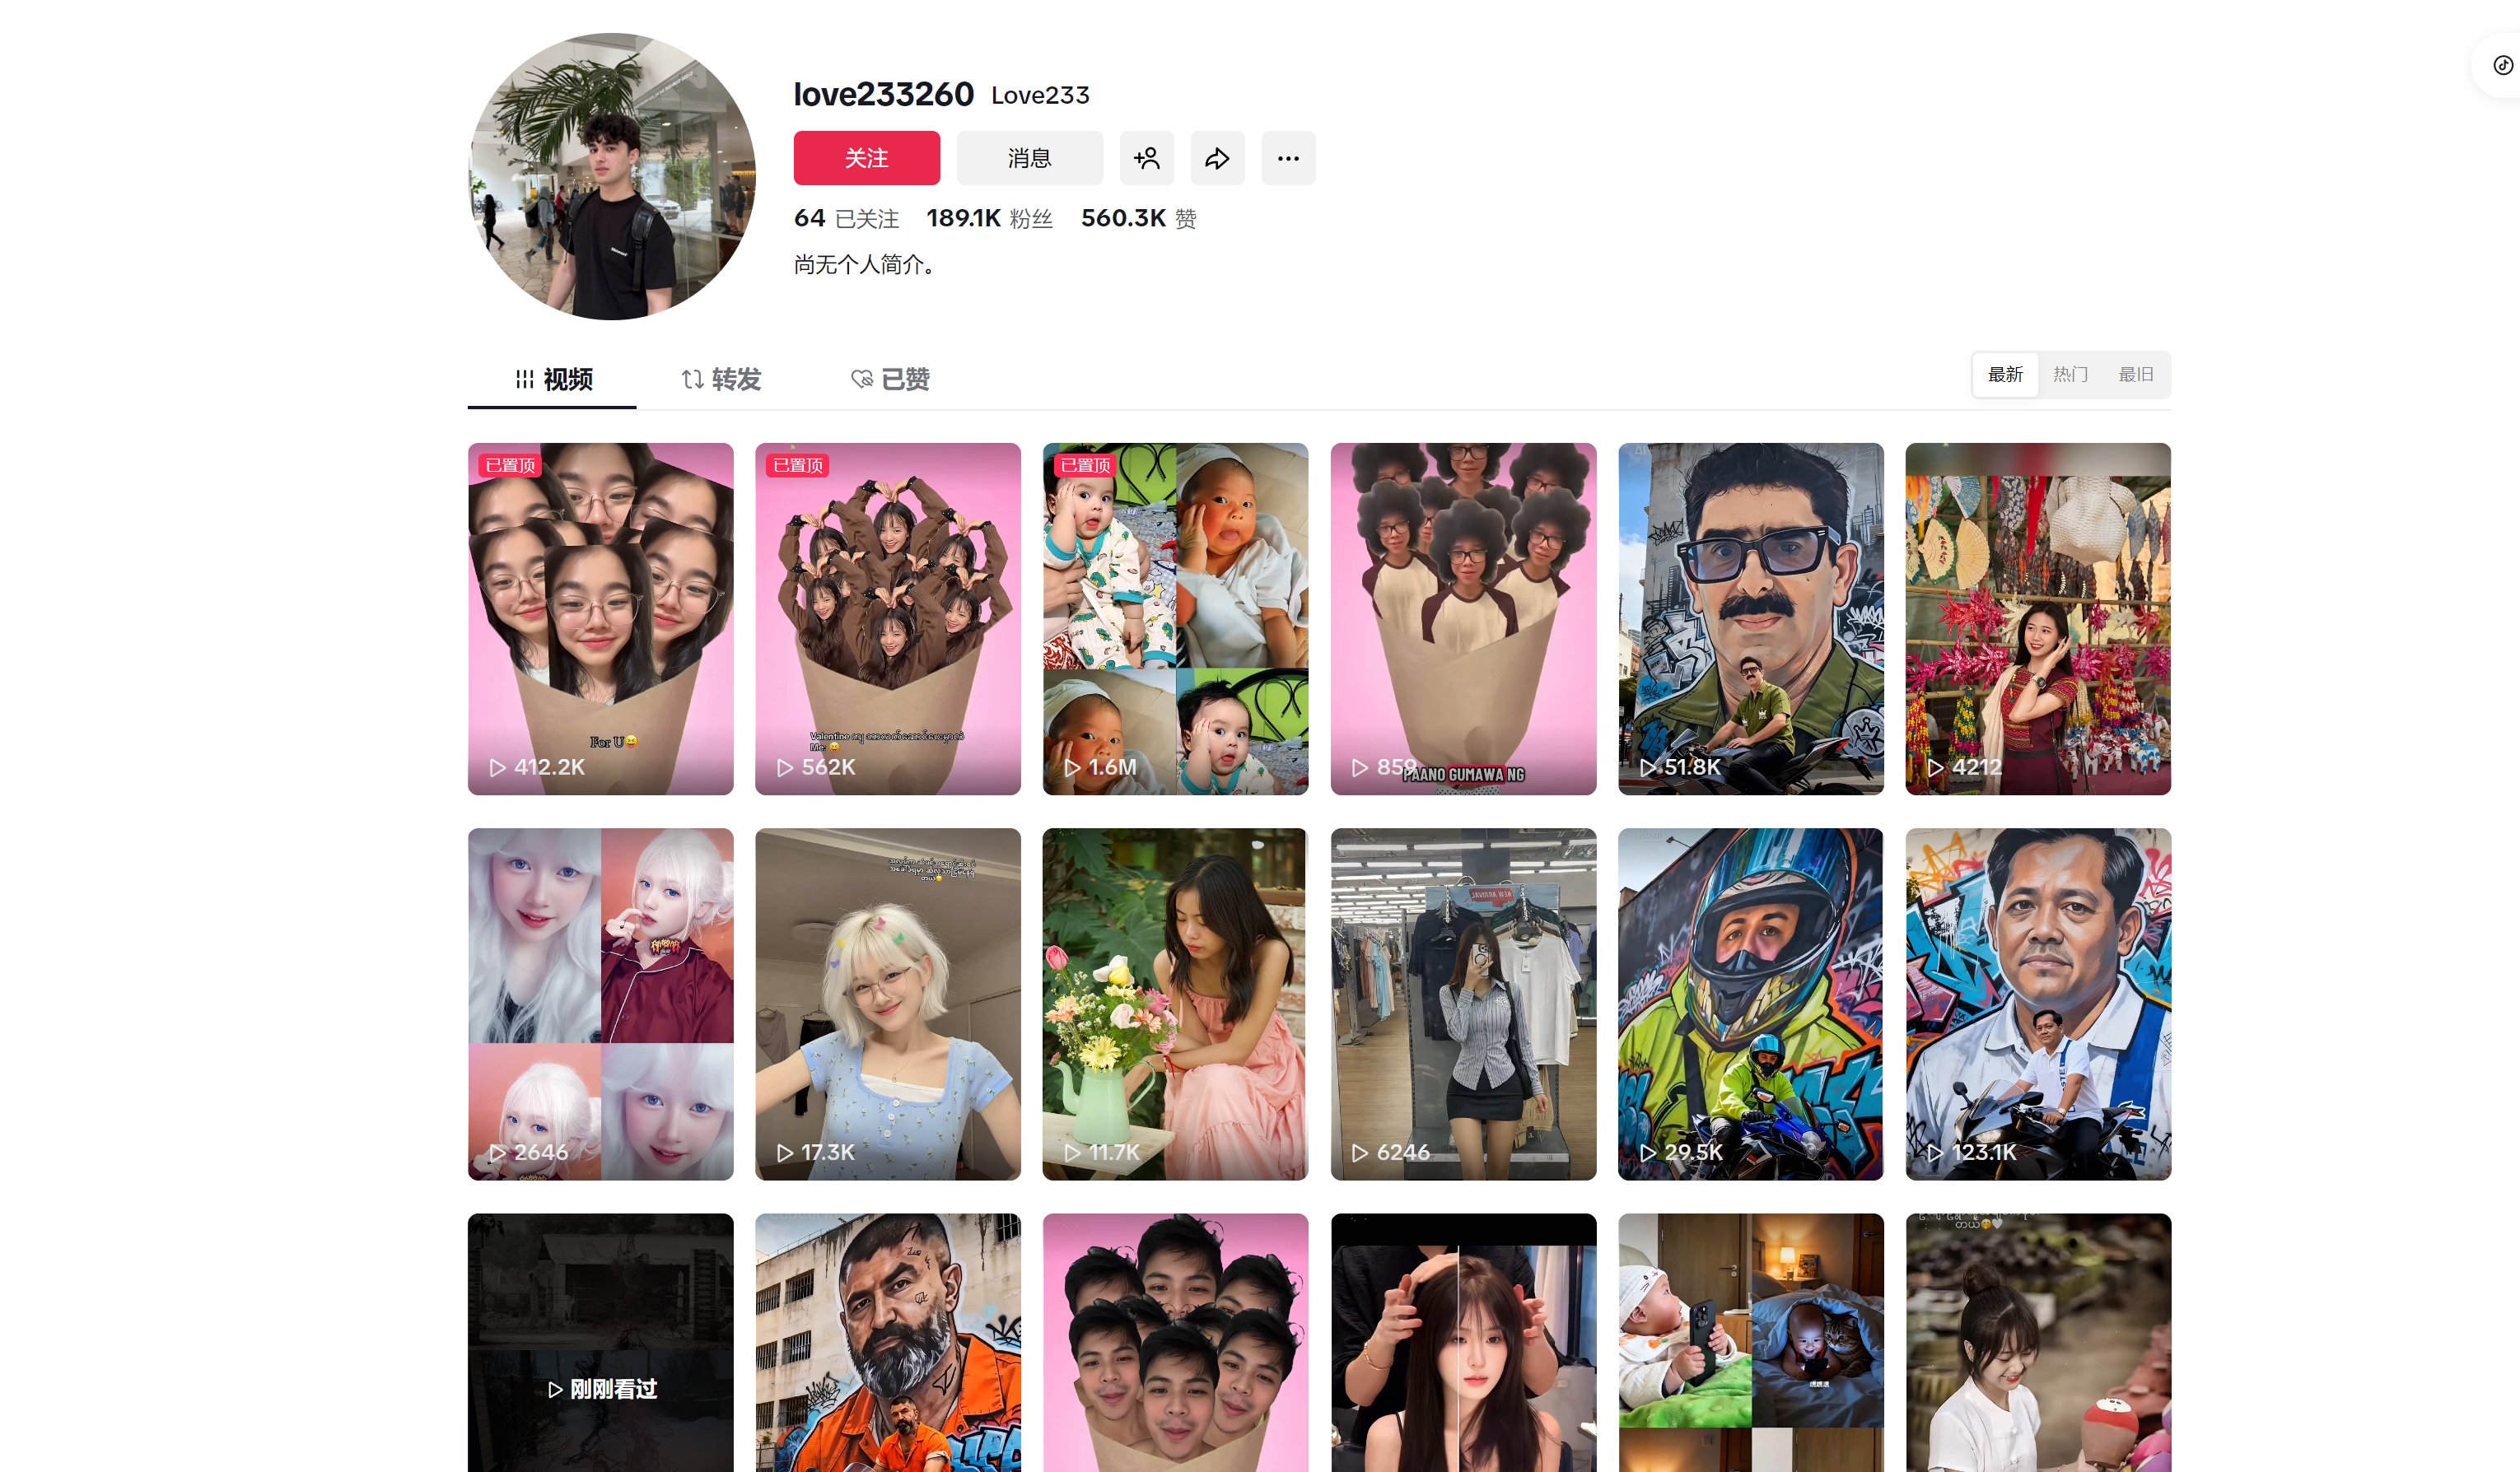The image size is (2520, 1472).
Task: Open the video with 17.3K views
Action: (888, 1004)
